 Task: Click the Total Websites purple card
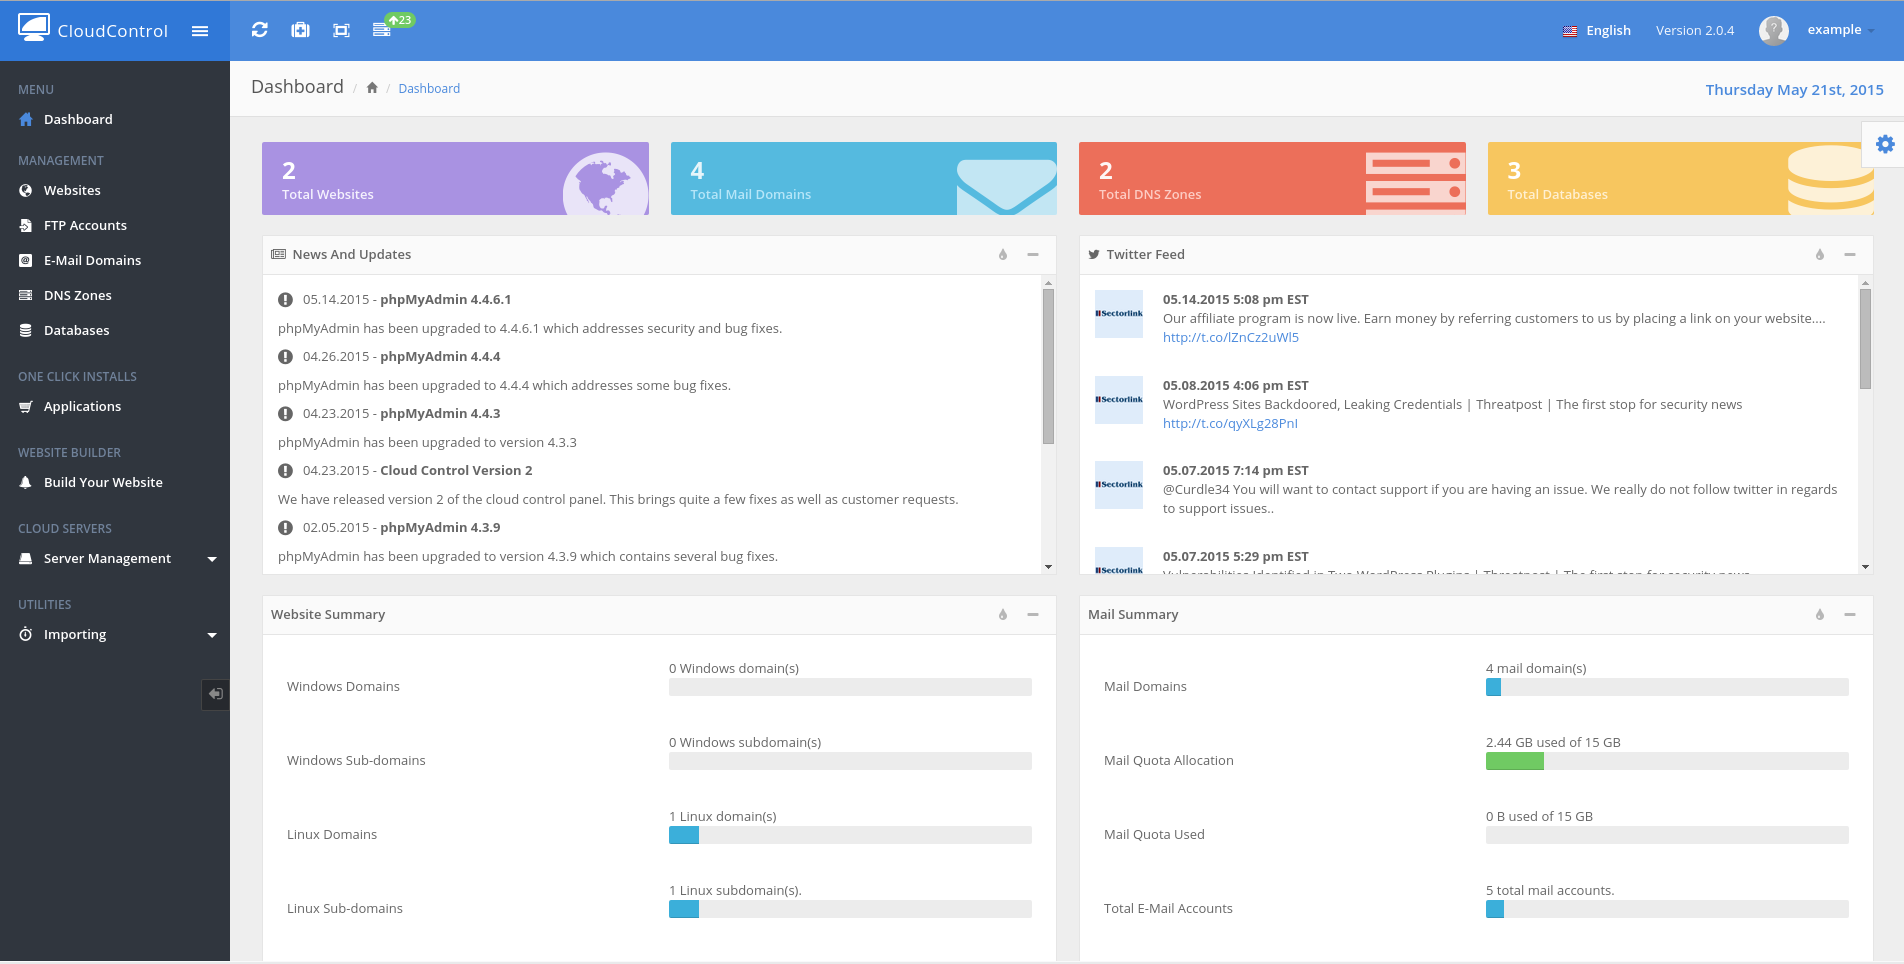(x=455, y=178)
